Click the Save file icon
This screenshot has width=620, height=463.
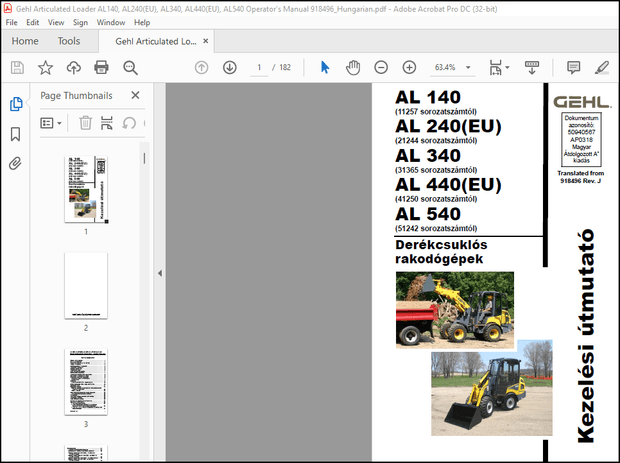17,68
